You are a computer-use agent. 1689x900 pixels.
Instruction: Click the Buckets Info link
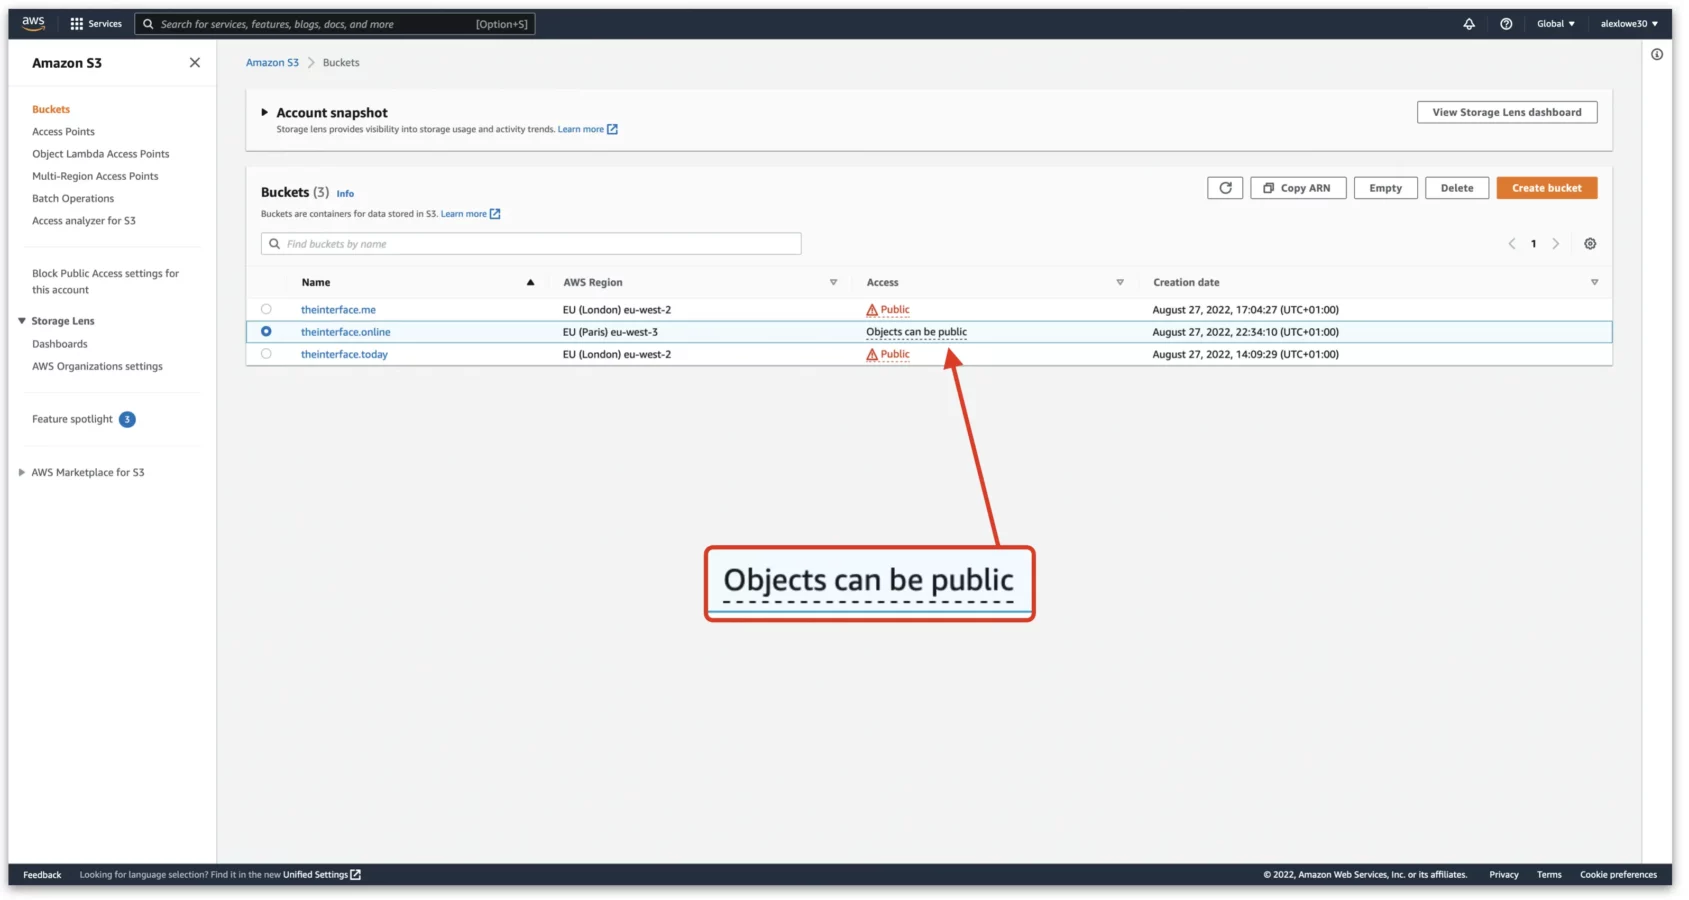click(x=345, y=194)
